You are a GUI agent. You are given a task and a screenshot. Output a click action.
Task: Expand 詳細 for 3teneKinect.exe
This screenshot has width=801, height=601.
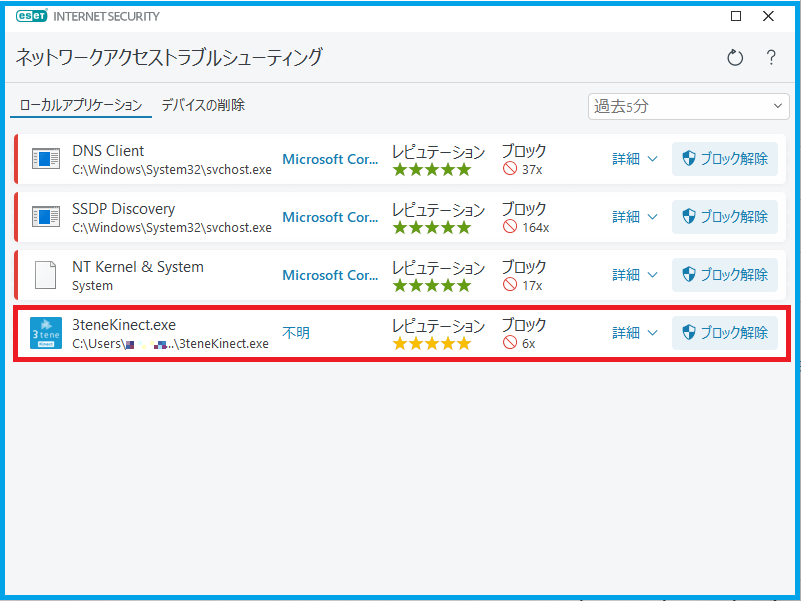coord(634,333)
